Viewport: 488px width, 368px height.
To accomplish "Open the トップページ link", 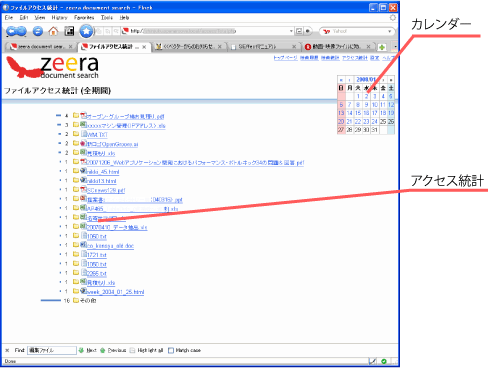I will tap(285, 58).
